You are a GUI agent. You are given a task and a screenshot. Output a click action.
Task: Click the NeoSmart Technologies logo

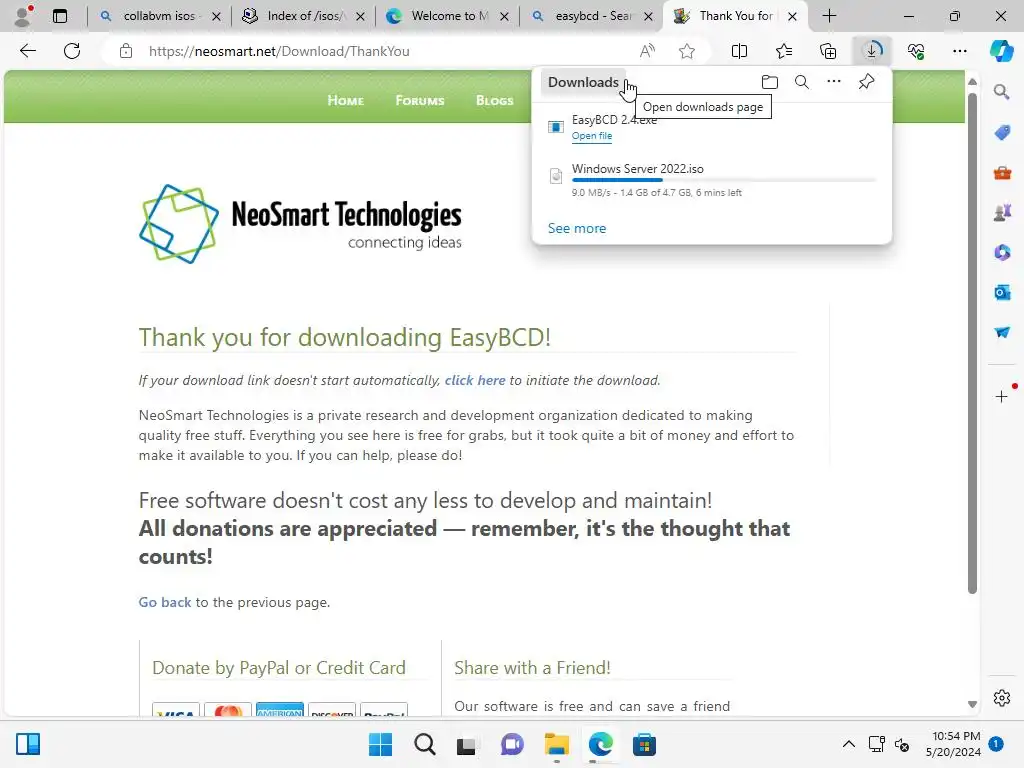tap(300, 224)
